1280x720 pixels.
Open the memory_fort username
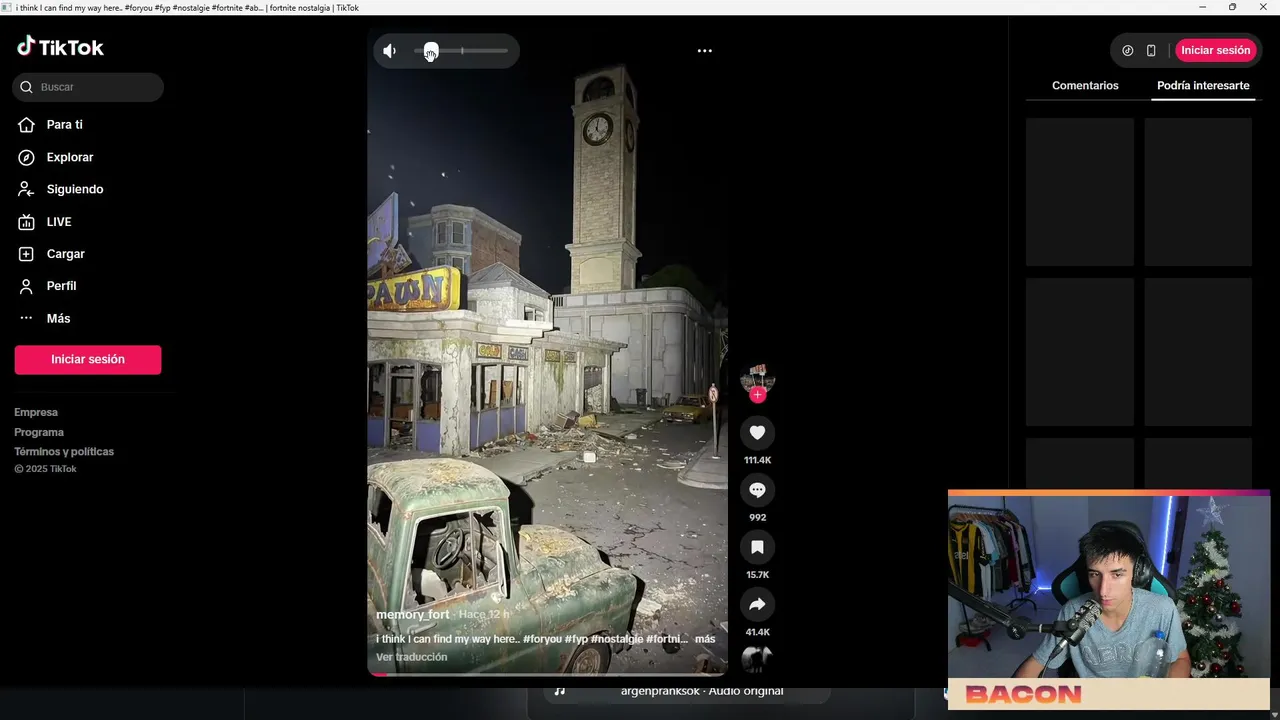[413, 615]
